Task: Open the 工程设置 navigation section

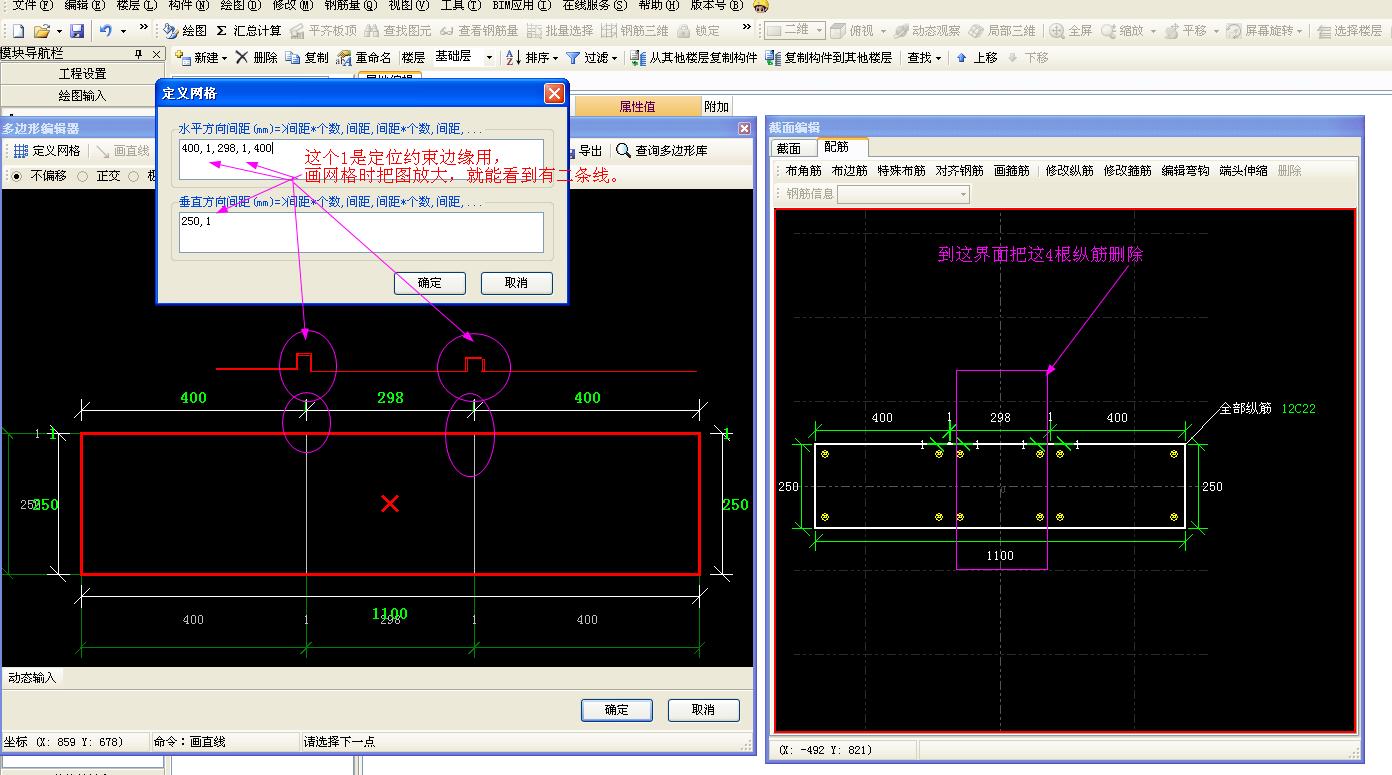Action: point(82,74)
